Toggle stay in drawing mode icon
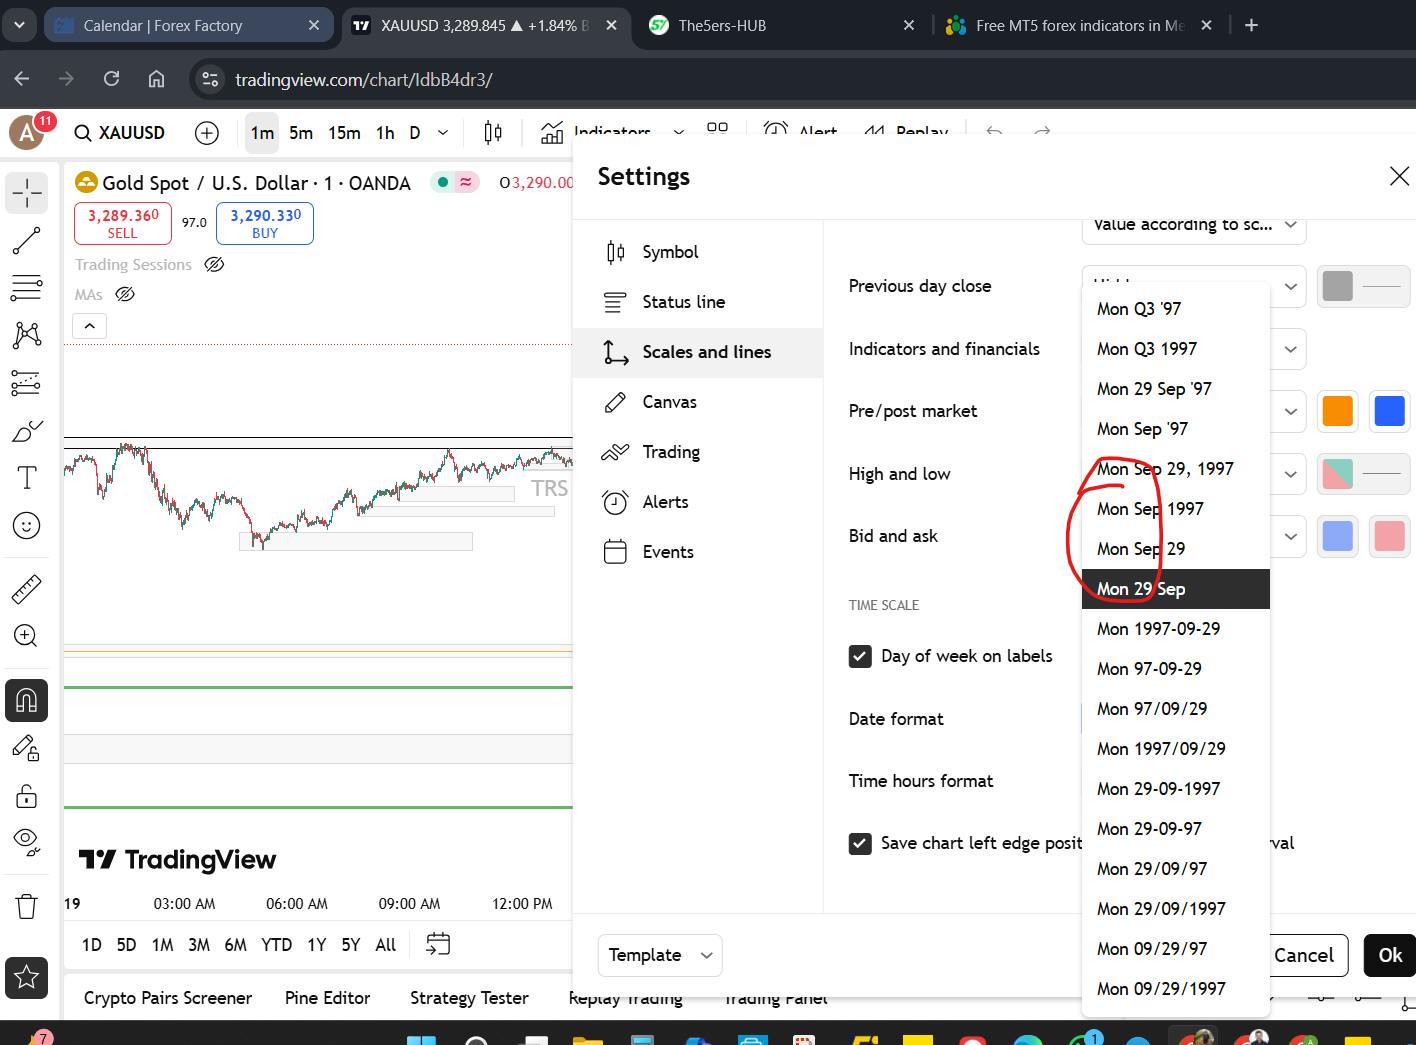The height and width of the screenshot is (1045, 1416). click(x=26, y=748)
